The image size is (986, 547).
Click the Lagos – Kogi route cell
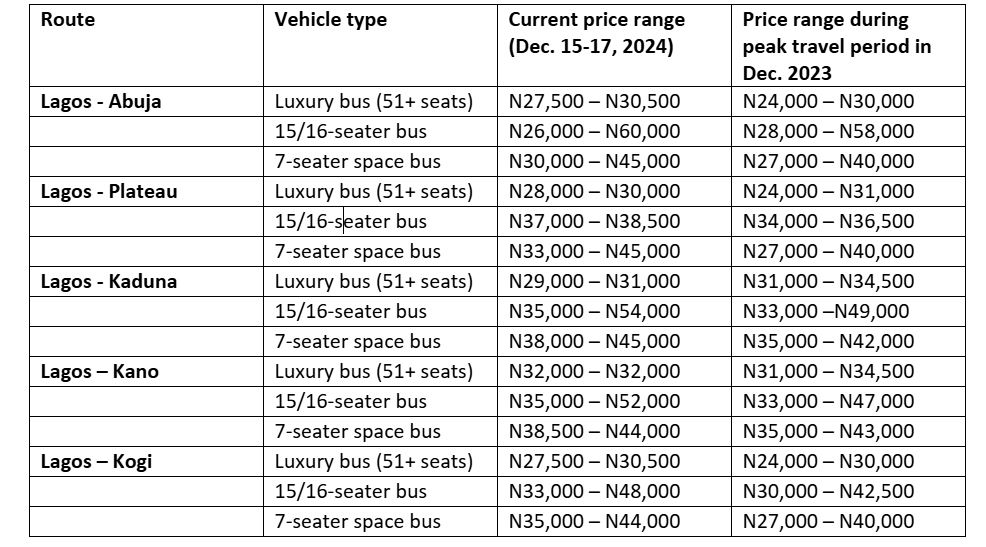pos(96,461)
